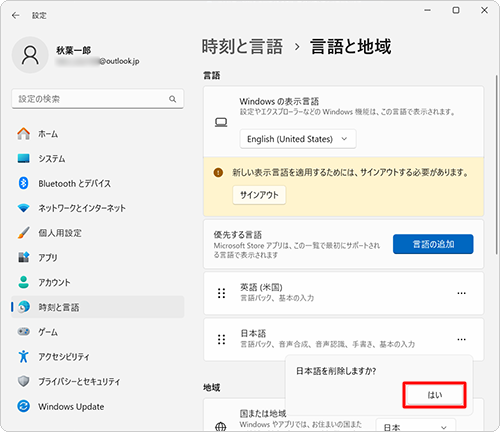Click the サインアウト button
500x432 pixels.
tap(259, 195)
